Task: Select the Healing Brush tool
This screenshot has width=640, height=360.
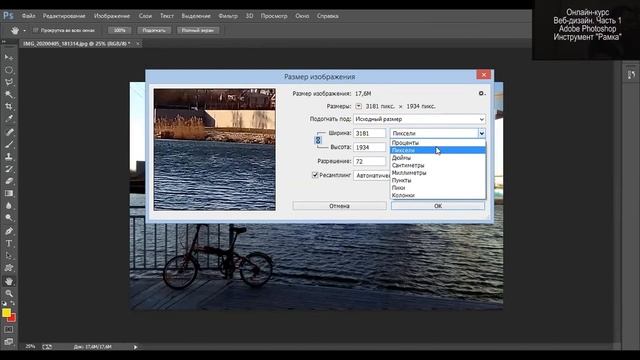Action: pyautogui.click(x=9, y=132)
